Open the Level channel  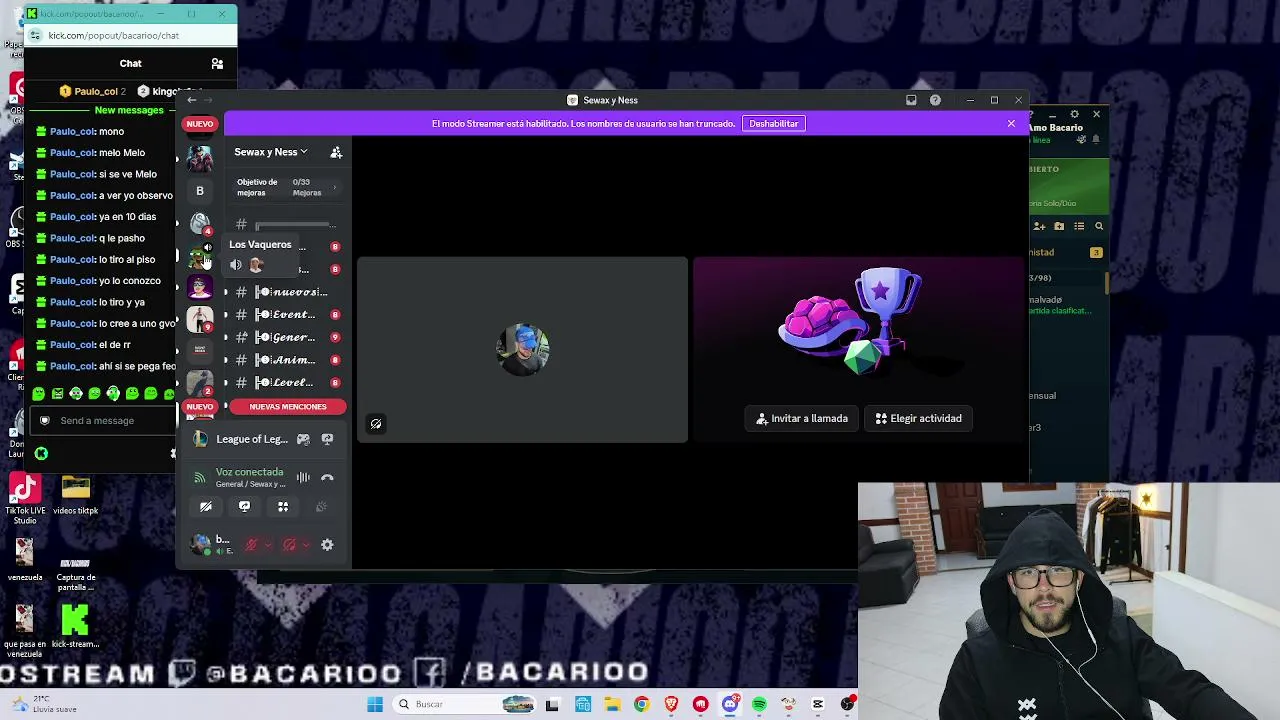pos(287,383)
